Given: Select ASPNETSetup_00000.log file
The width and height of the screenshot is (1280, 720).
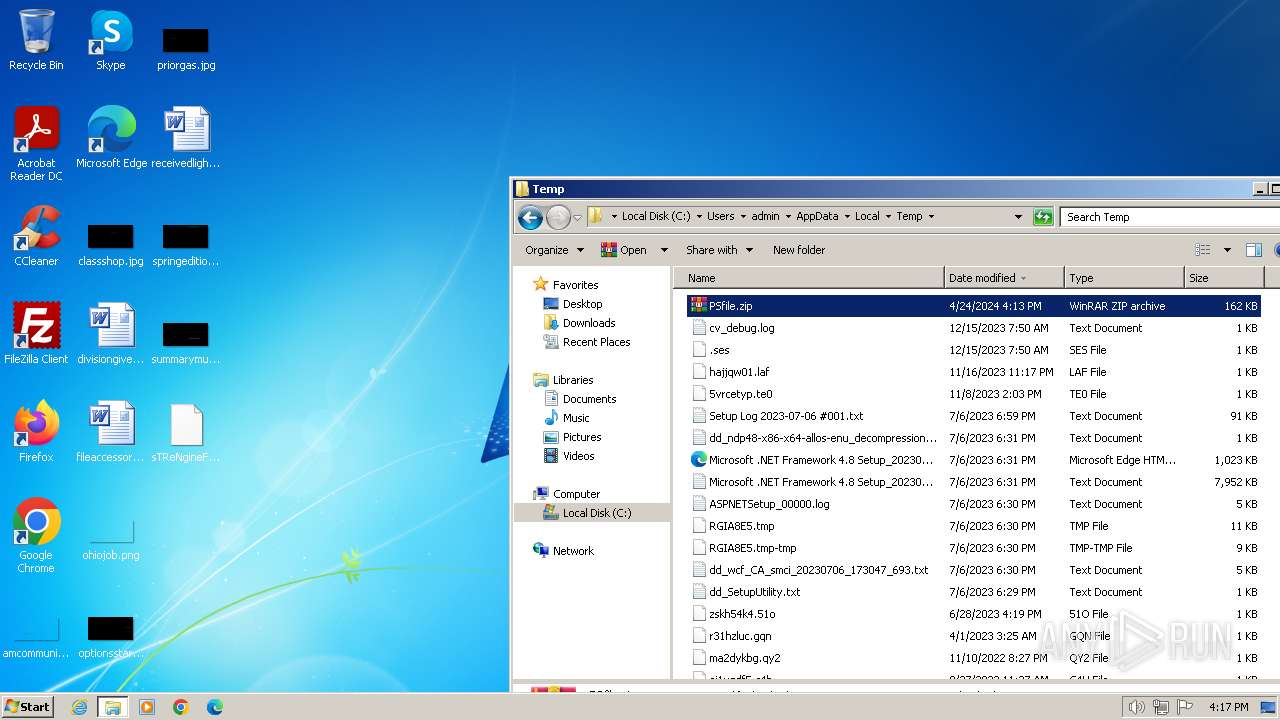Looking at the screenshot, I should [x=974, y=504].
